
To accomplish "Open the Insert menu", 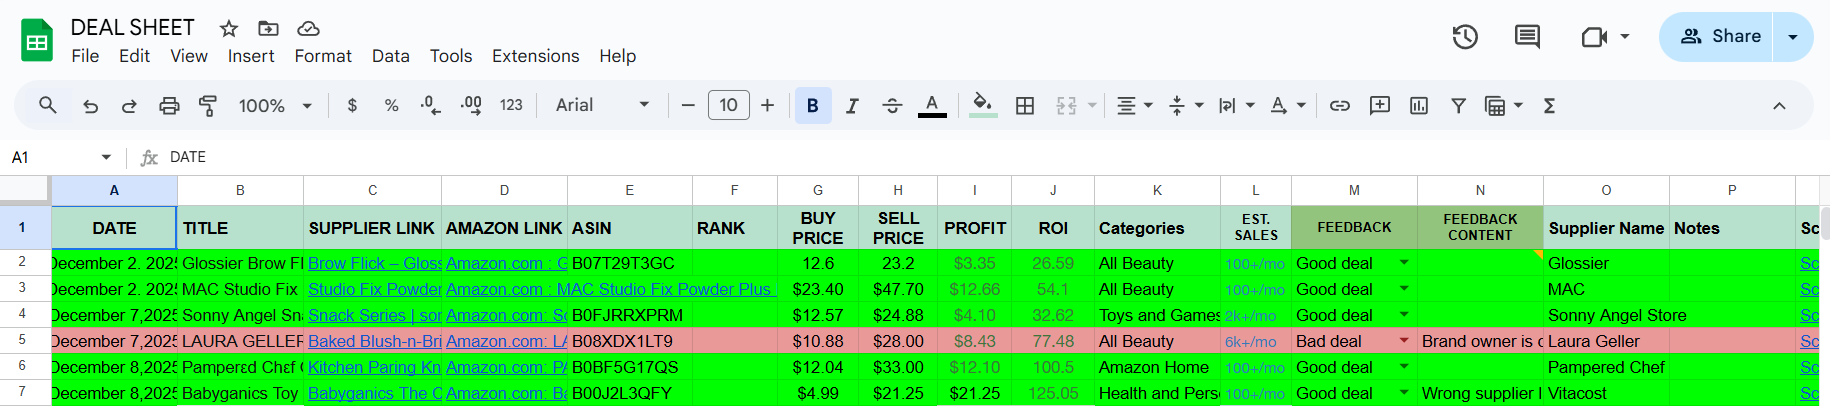I will click(x=251, y=56).
